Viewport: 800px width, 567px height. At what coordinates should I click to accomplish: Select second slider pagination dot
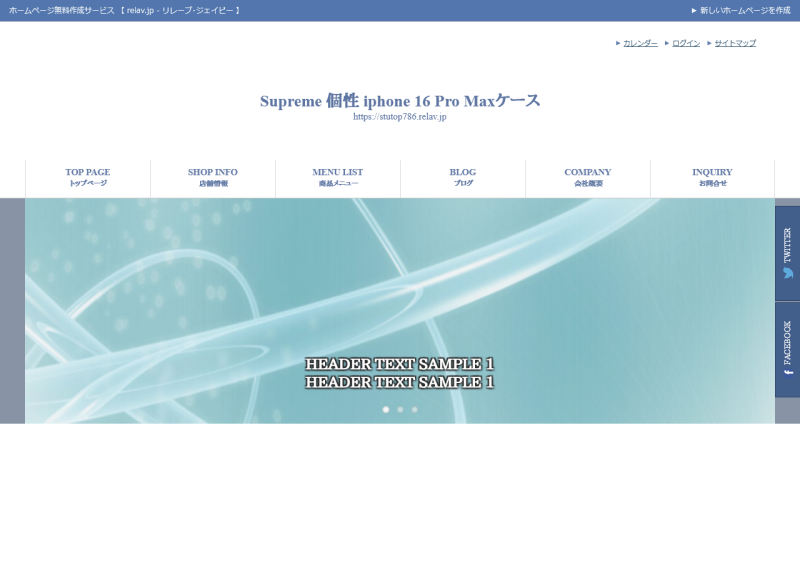pyautogui.click(x=400, y=409)
